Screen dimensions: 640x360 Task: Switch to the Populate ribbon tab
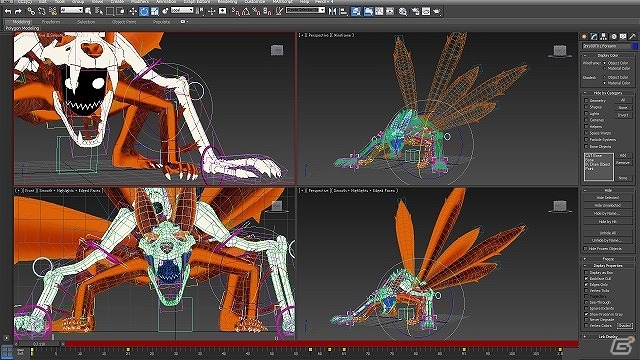162,22
